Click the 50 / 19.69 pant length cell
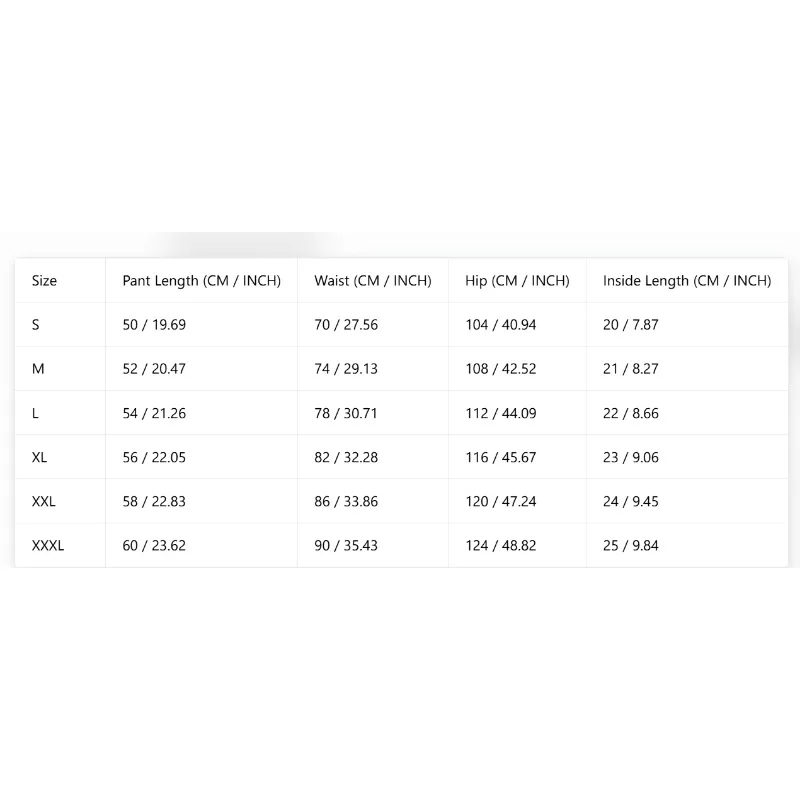 154,325
